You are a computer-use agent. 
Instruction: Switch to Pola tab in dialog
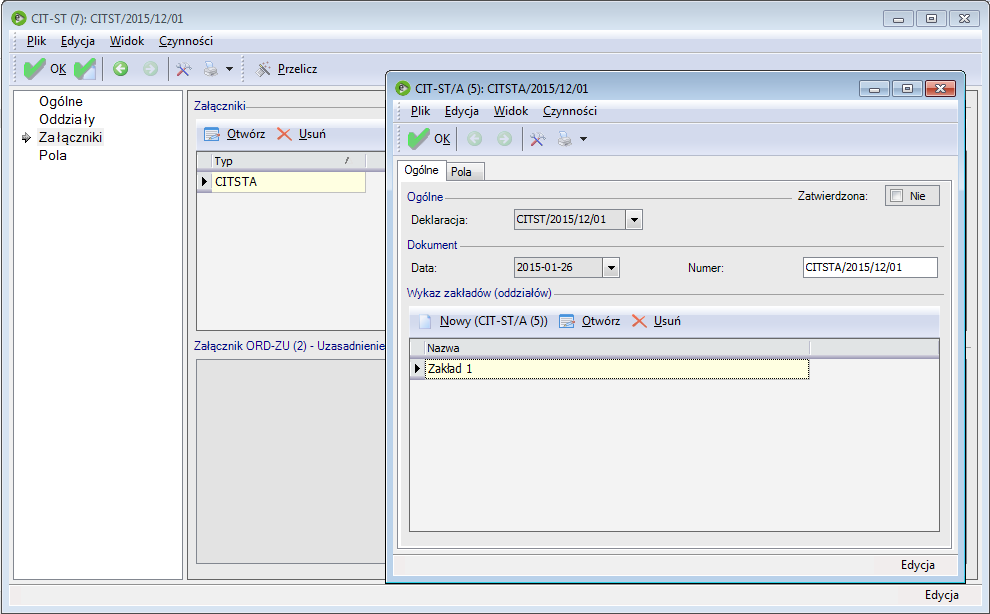465,172
